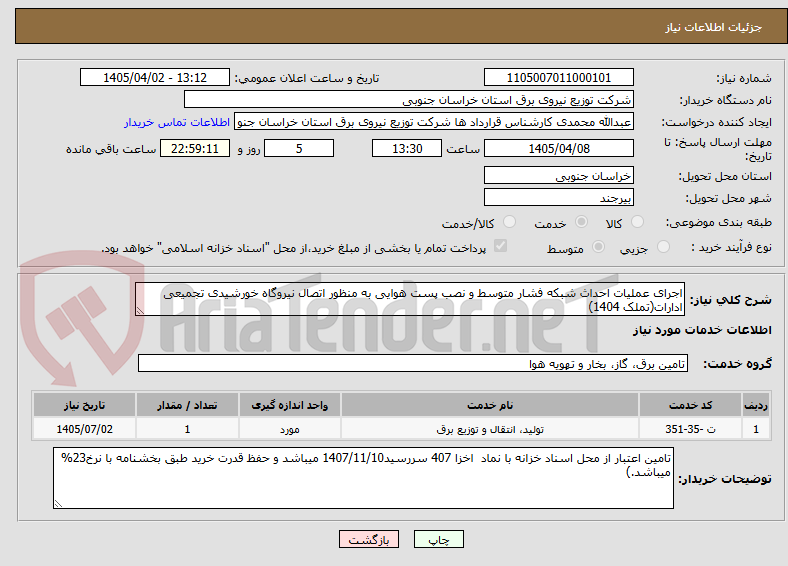Select the کالا radio button
The image size is (788, 566).
637,222
